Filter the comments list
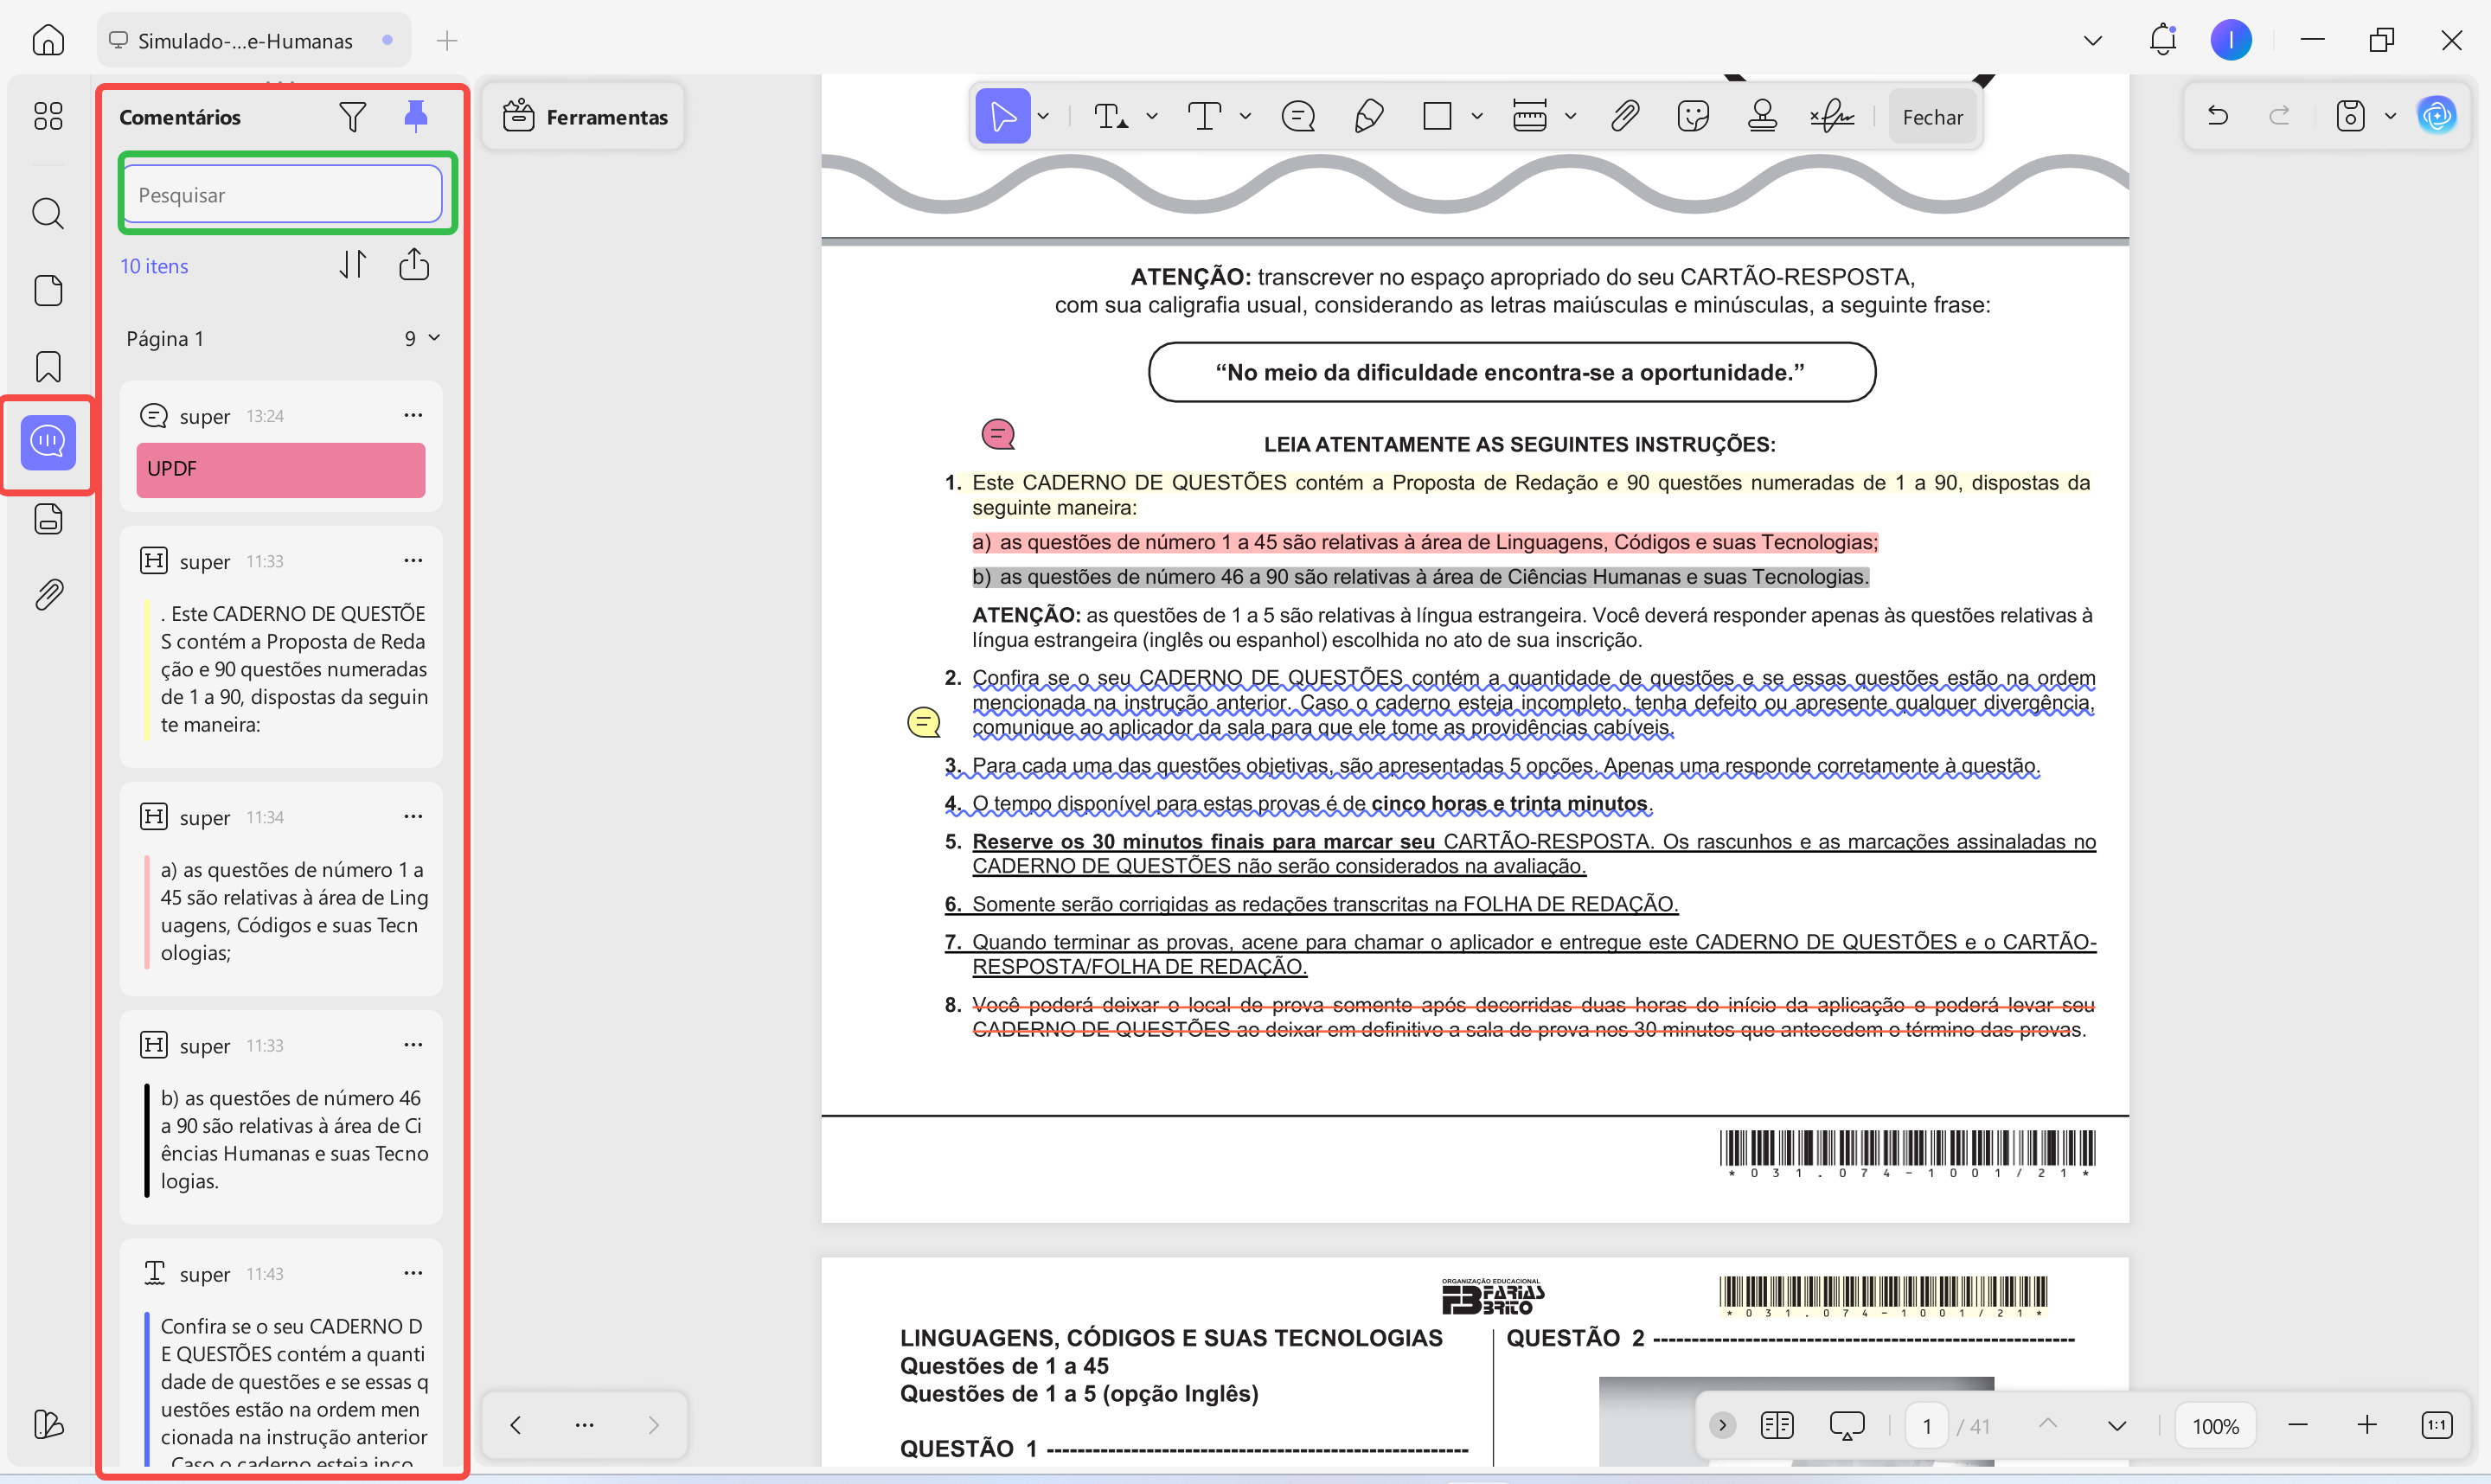The width and height of the screenshot is (2491, 1484). click(352, 117)
